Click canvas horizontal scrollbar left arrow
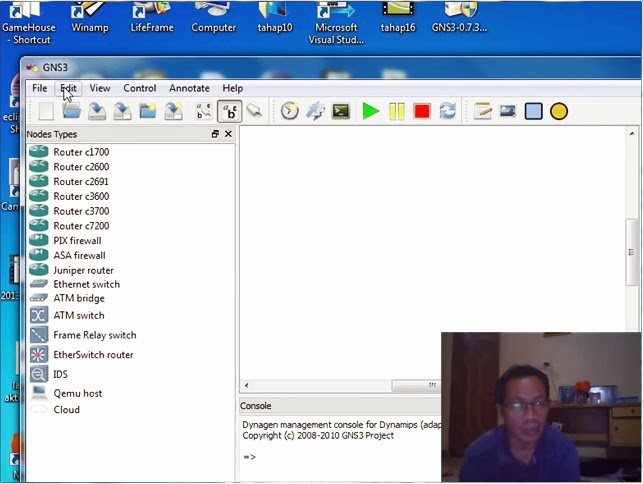 tap(246, 385)
